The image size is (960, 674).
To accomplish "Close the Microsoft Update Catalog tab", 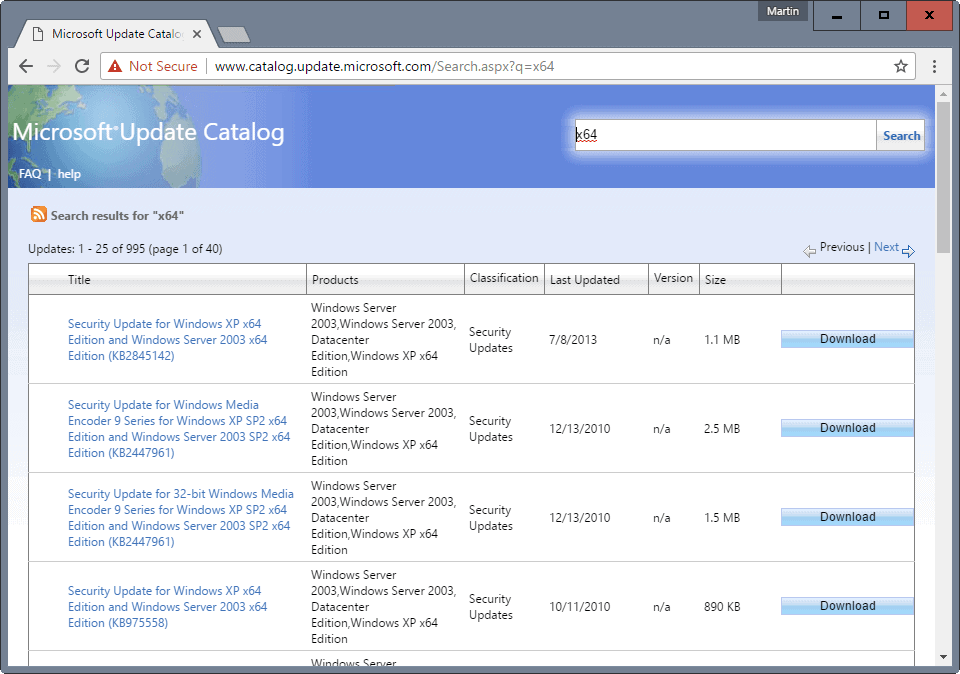I will [x=197, y=34].
